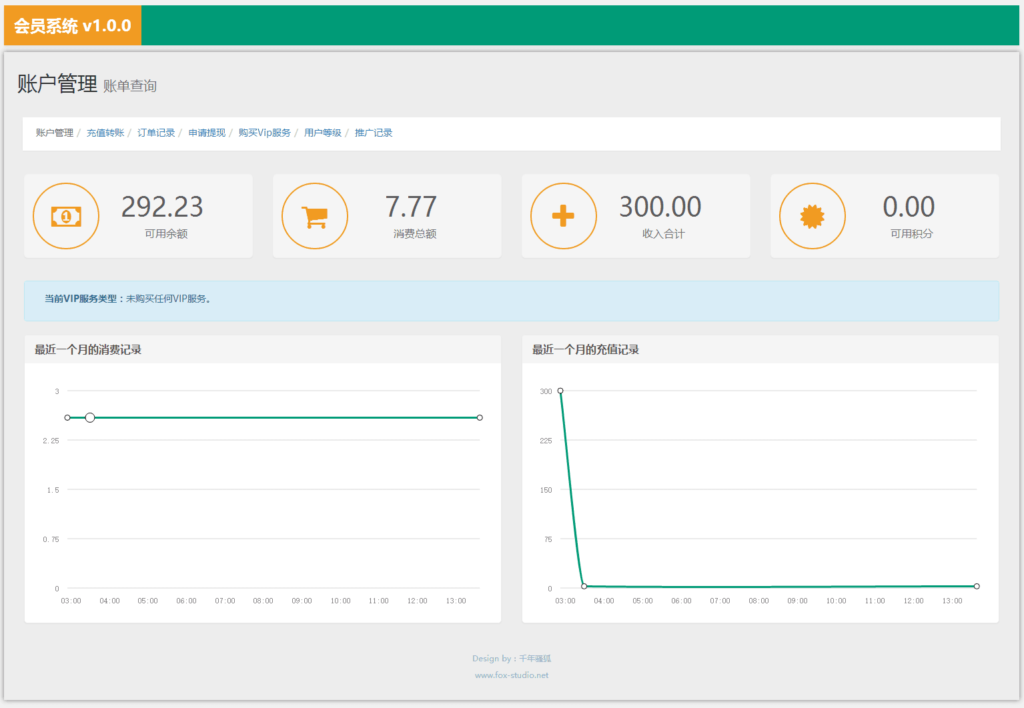1024x708 pixels.
Task: Click the banknote icon for available balance
Action: pos(66,216)
